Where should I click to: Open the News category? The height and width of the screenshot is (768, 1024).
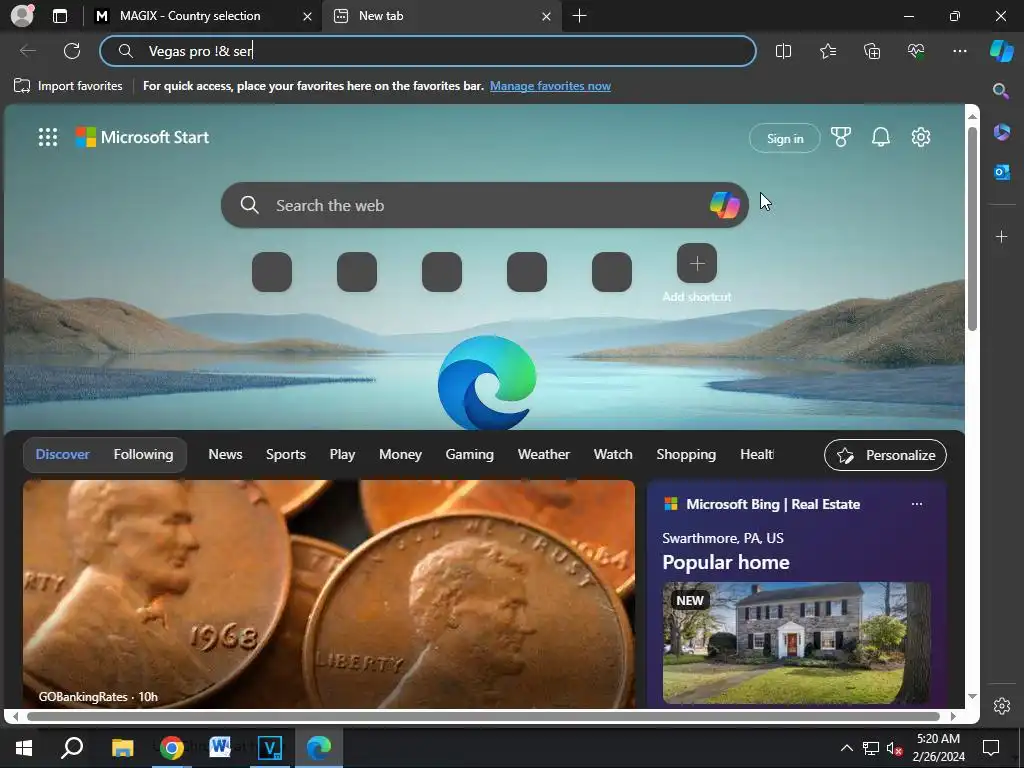pyautogui.click(x=225, y=455)
